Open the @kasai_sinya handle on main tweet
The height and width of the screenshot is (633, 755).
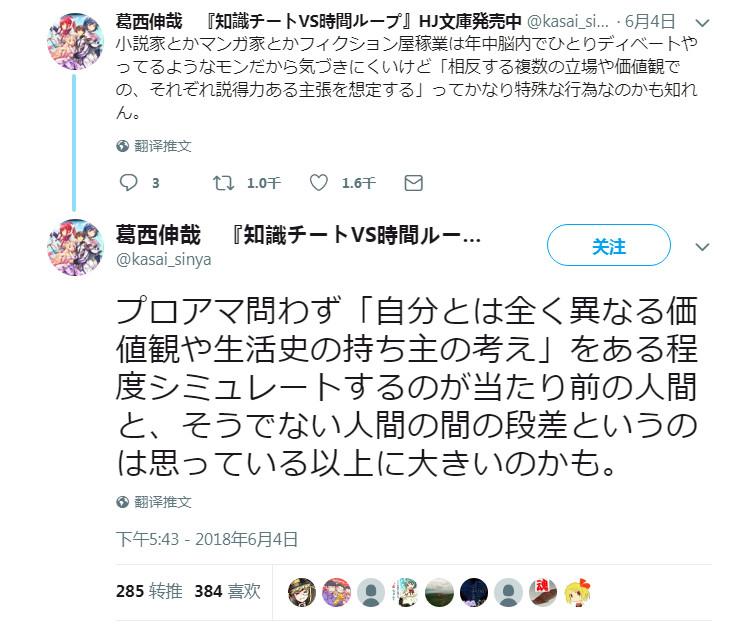(x=164, y=259)
